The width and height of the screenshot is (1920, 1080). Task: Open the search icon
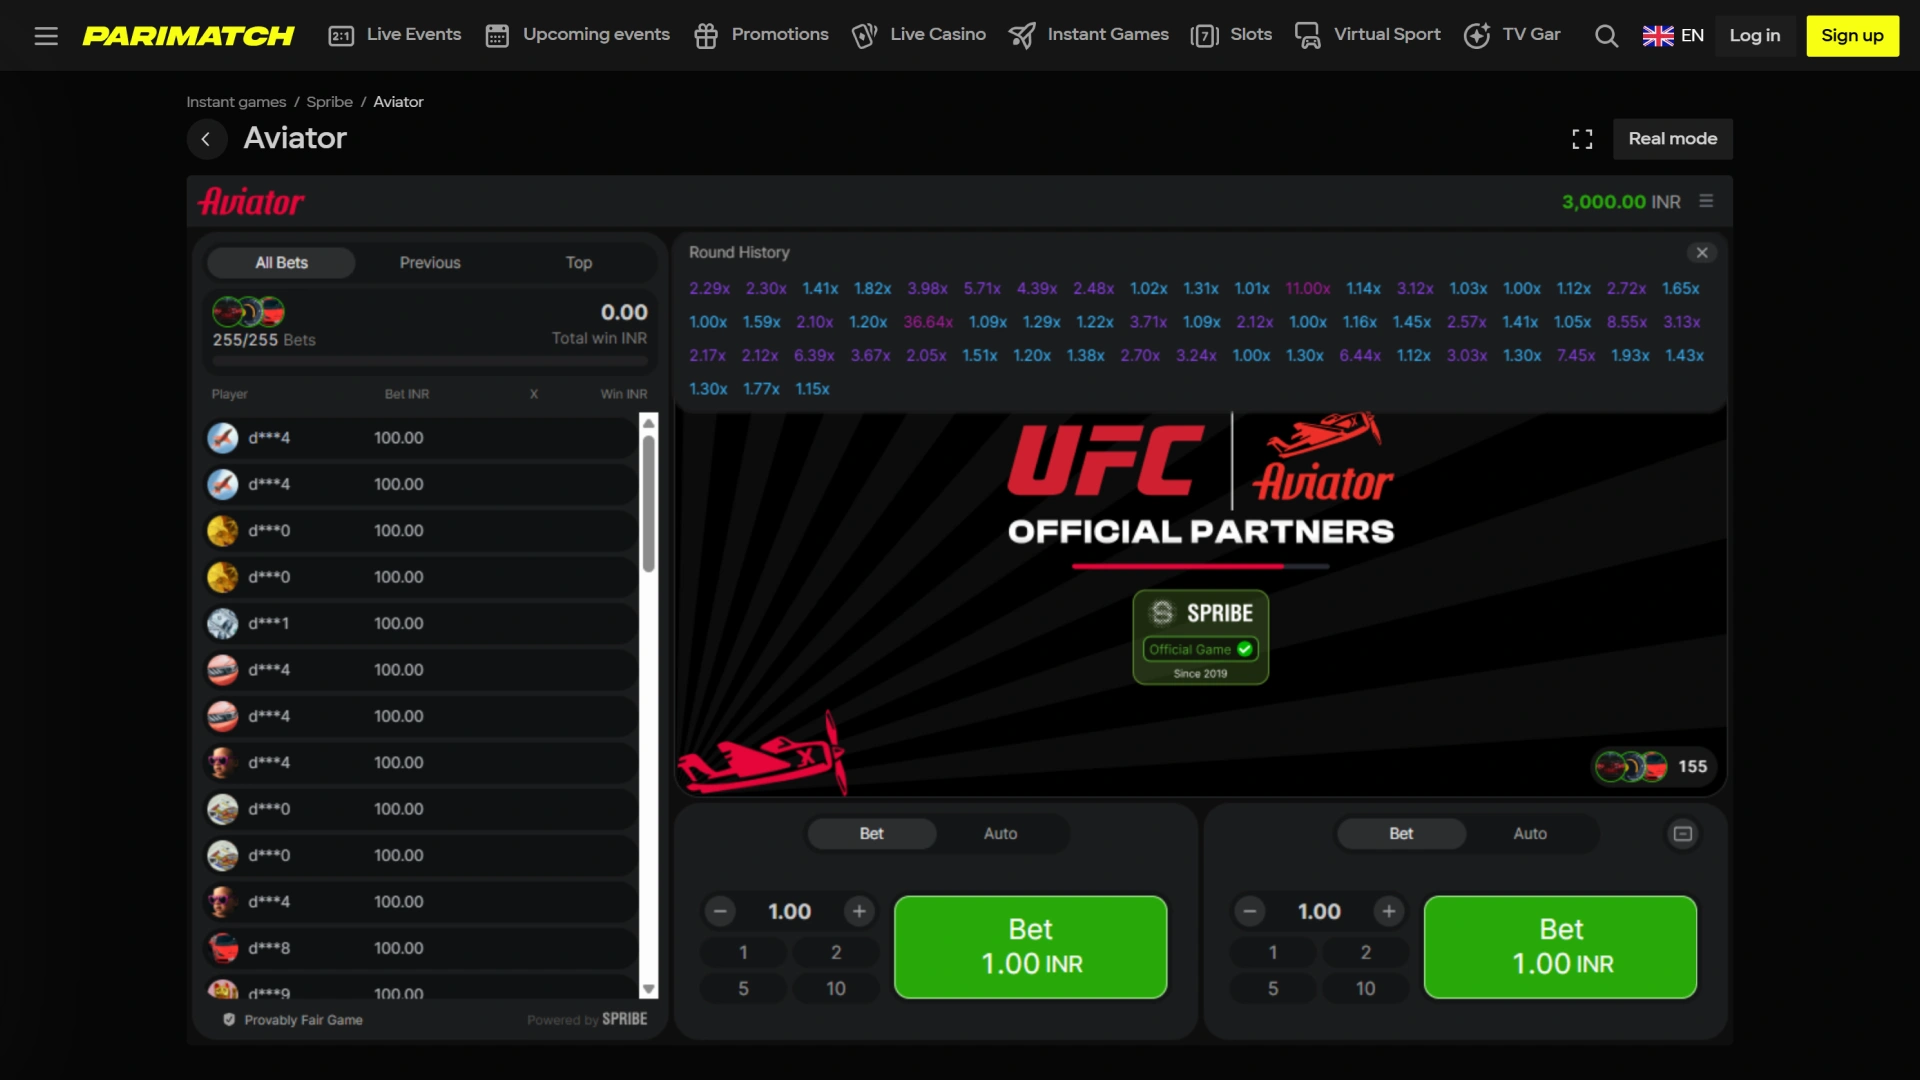pyautogui.click(x=1606, y=35)
